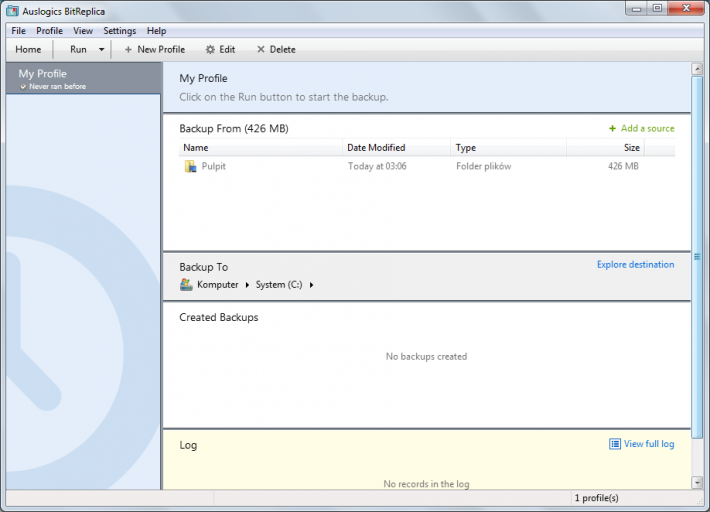Click Komputer in the destination path
Image resolution: width=710 pixels, height=512 pixels.
218,285
